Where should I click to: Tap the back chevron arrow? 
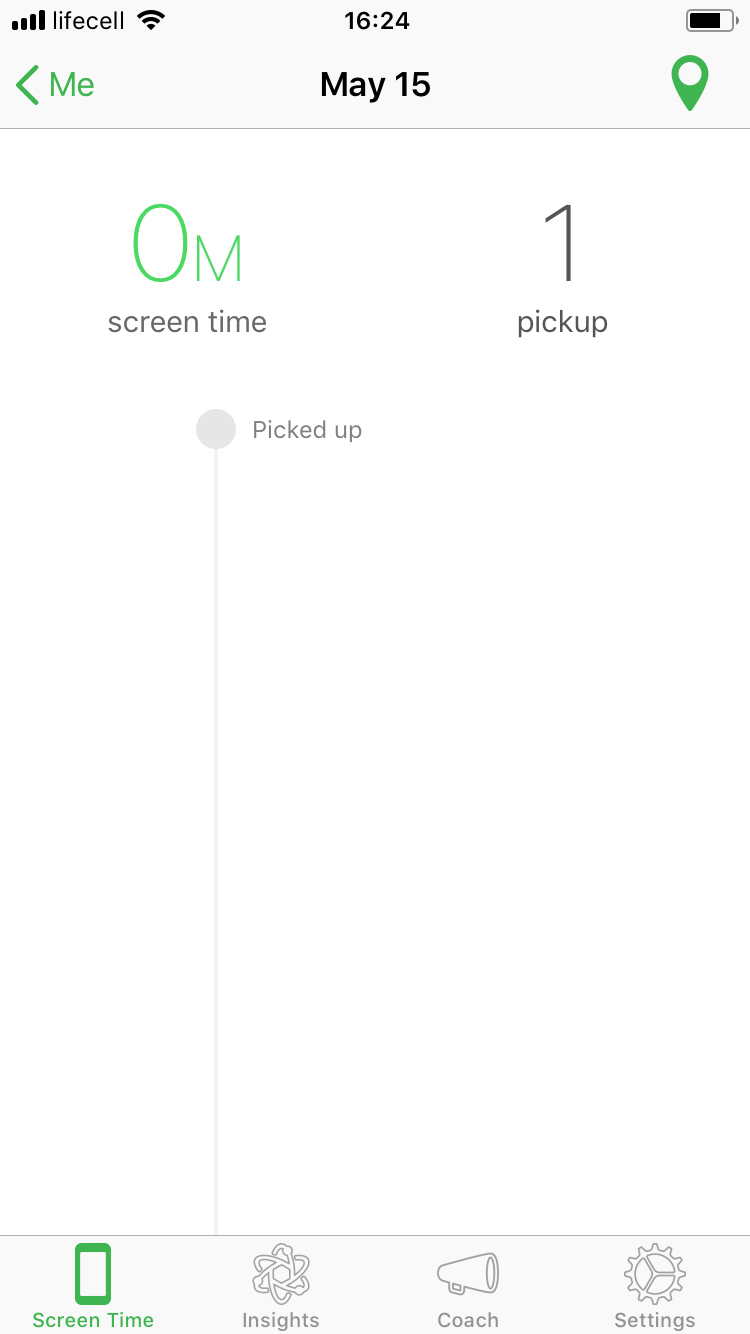28,85
